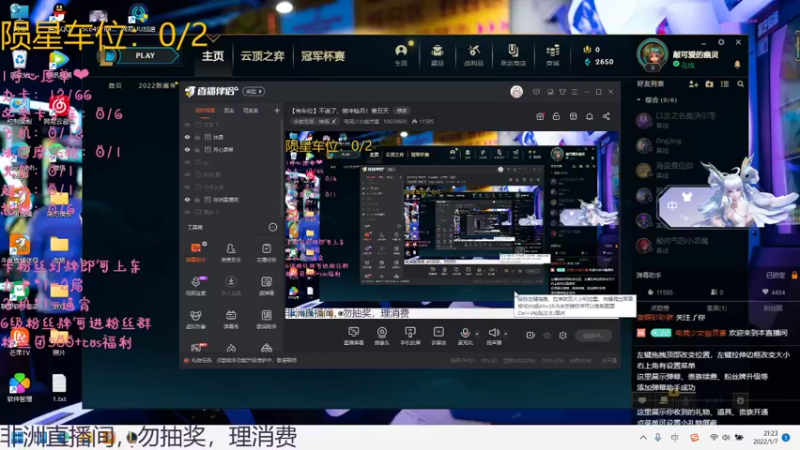Click the 修改 button next to stream title

click(402, 111)
